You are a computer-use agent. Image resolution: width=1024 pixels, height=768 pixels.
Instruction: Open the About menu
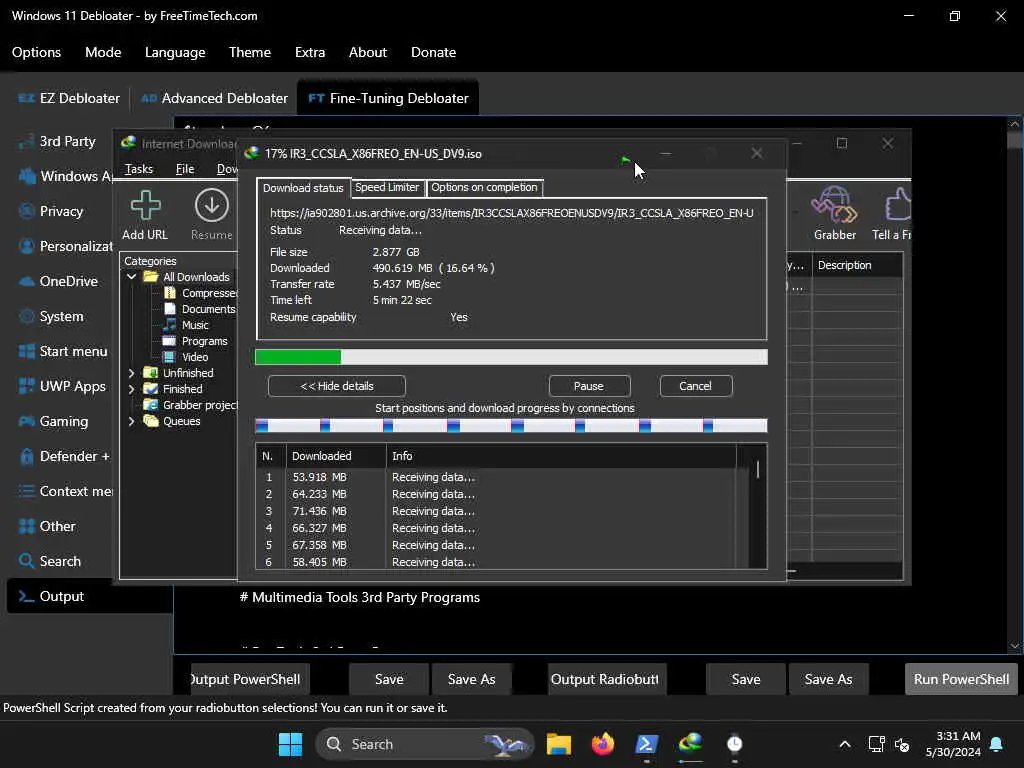point(368,52)
